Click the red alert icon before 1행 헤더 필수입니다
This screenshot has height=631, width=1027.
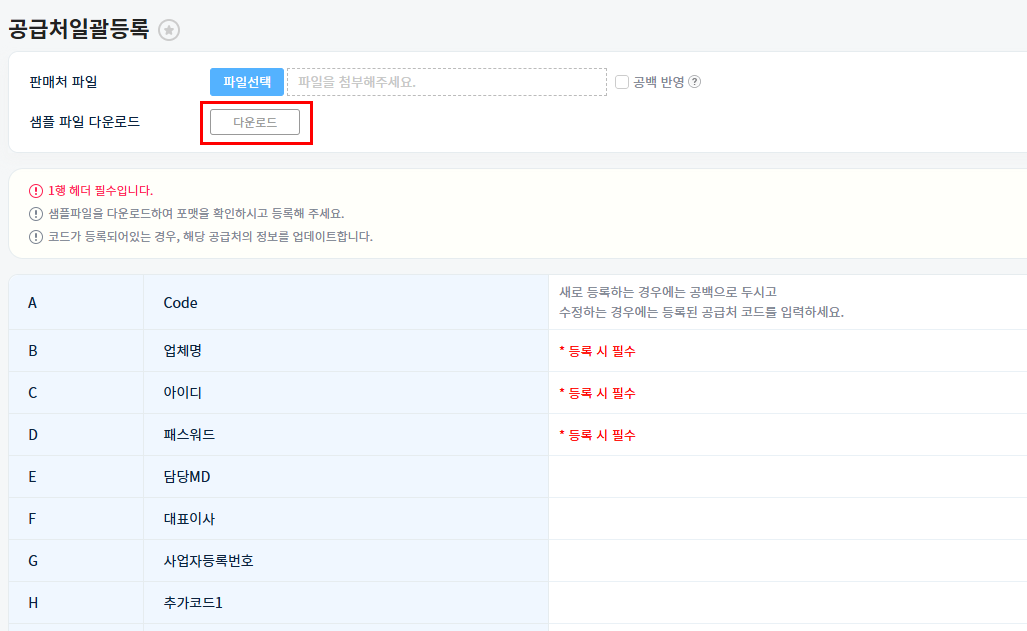click(37, 190)
